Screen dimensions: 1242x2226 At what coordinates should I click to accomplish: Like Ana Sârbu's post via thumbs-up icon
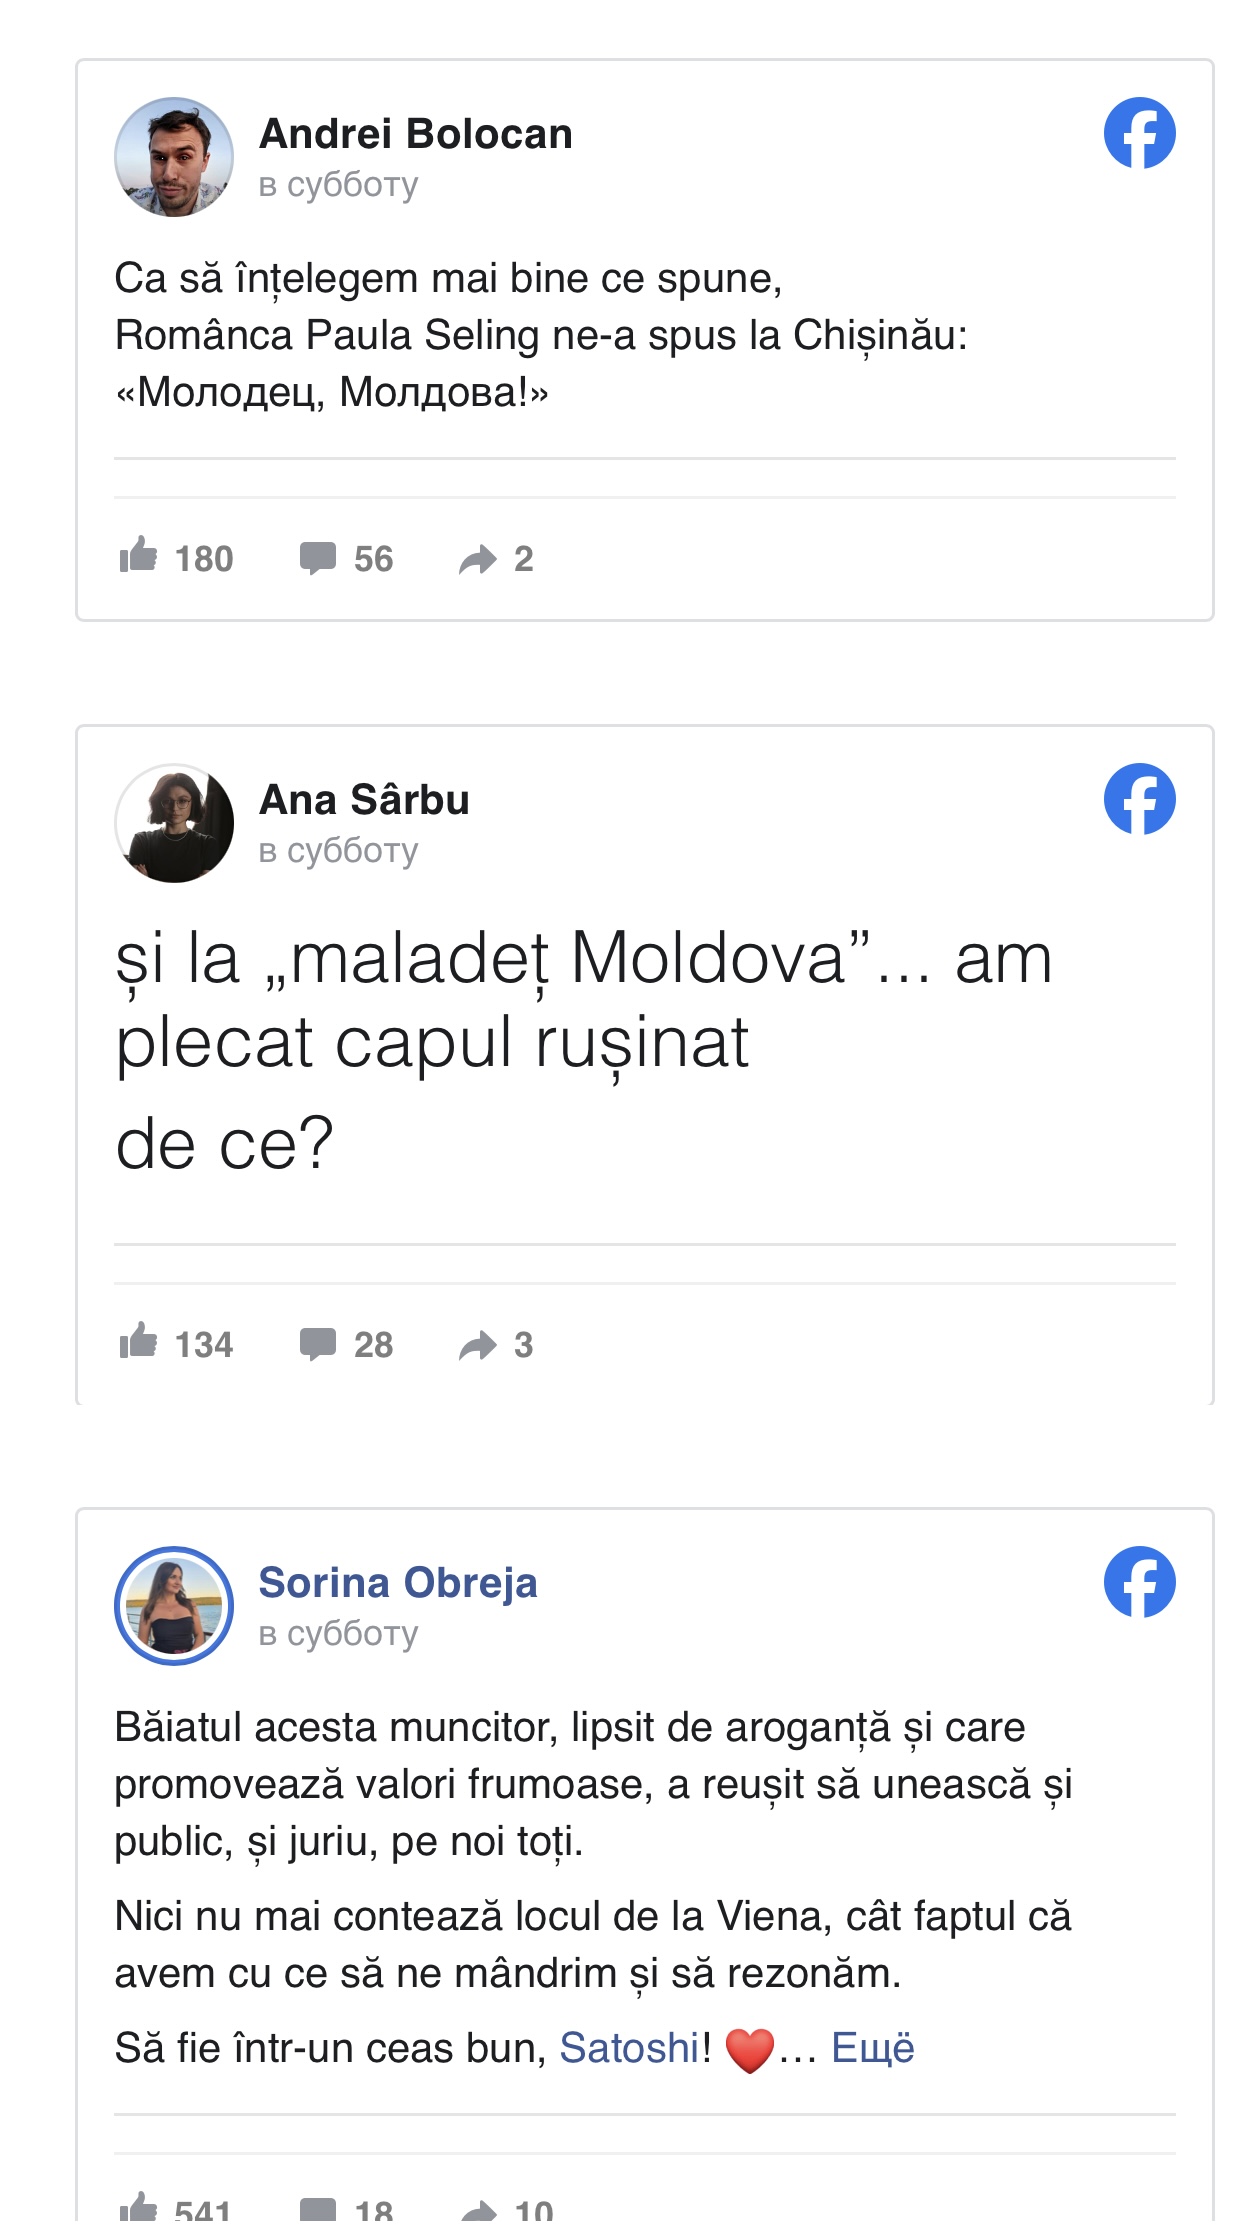coord(139,1342)
